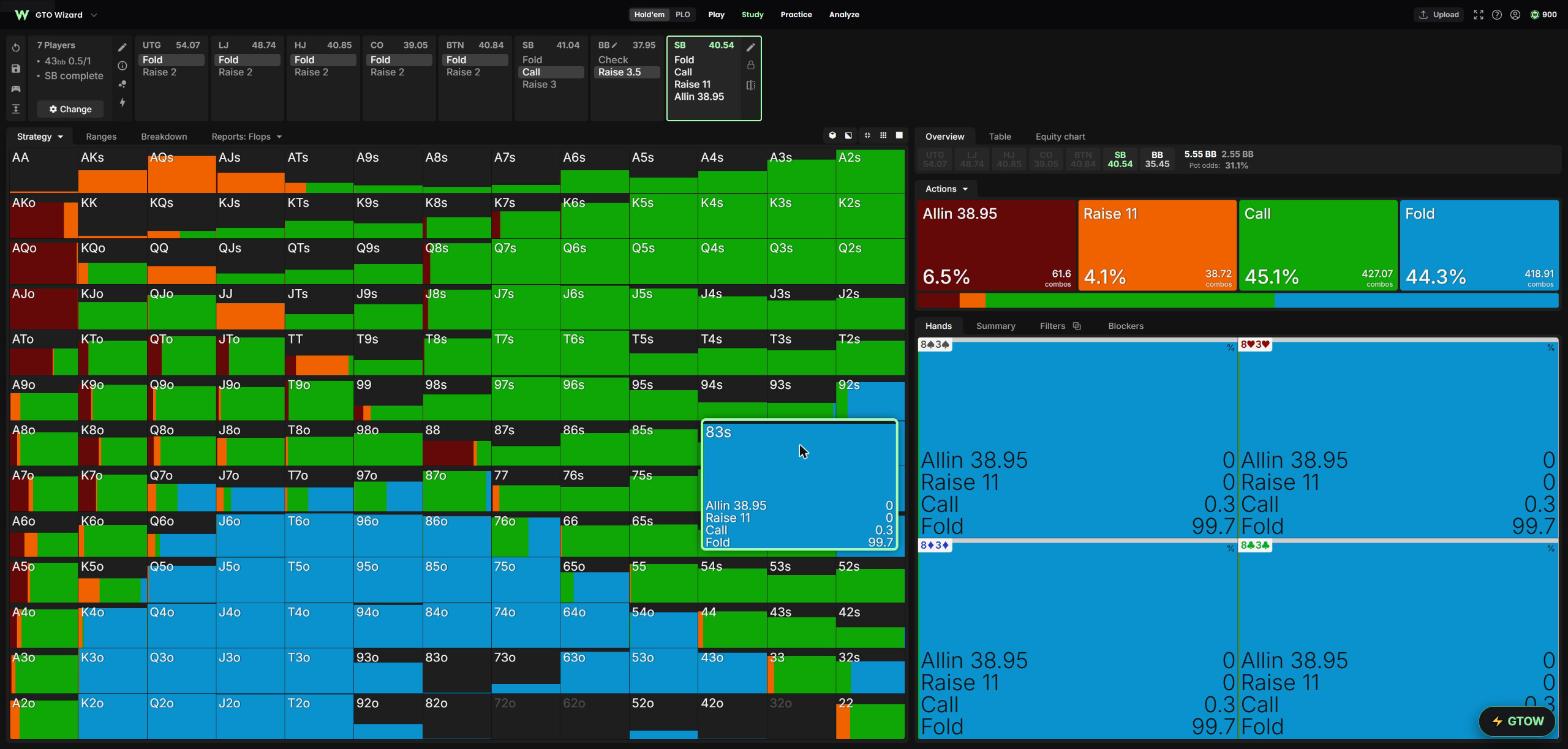1568x749 pixels.
Task: Click the orange Raise 11 action block
Action: click(x=1157, y=246)
